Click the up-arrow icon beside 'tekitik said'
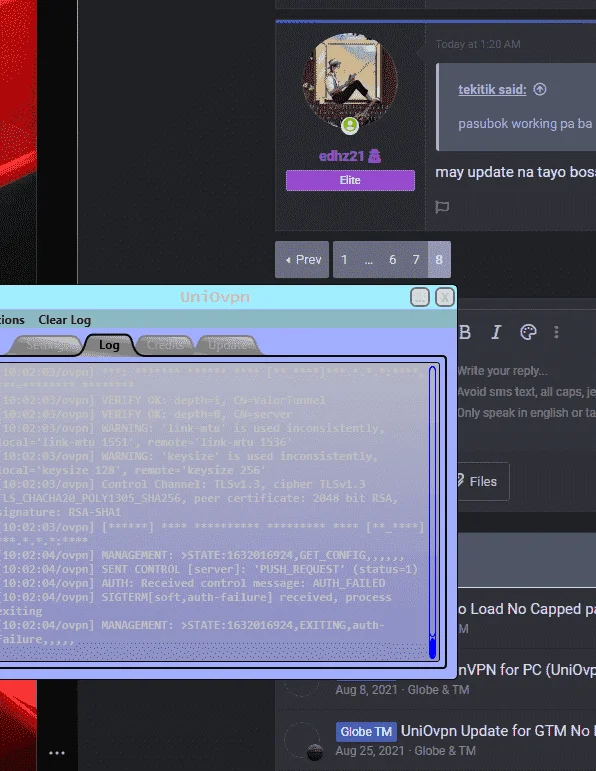The image size is (596, 771). pos(540,89)
